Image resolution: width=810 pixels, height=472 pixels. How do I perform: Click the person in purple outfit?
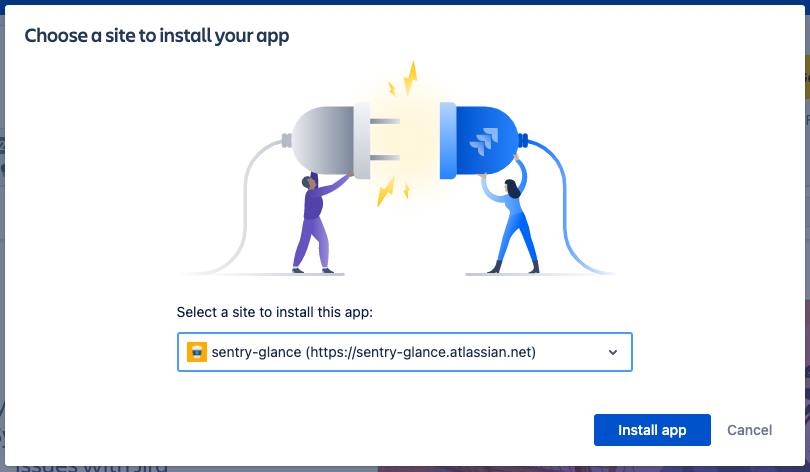pos(315,225)
